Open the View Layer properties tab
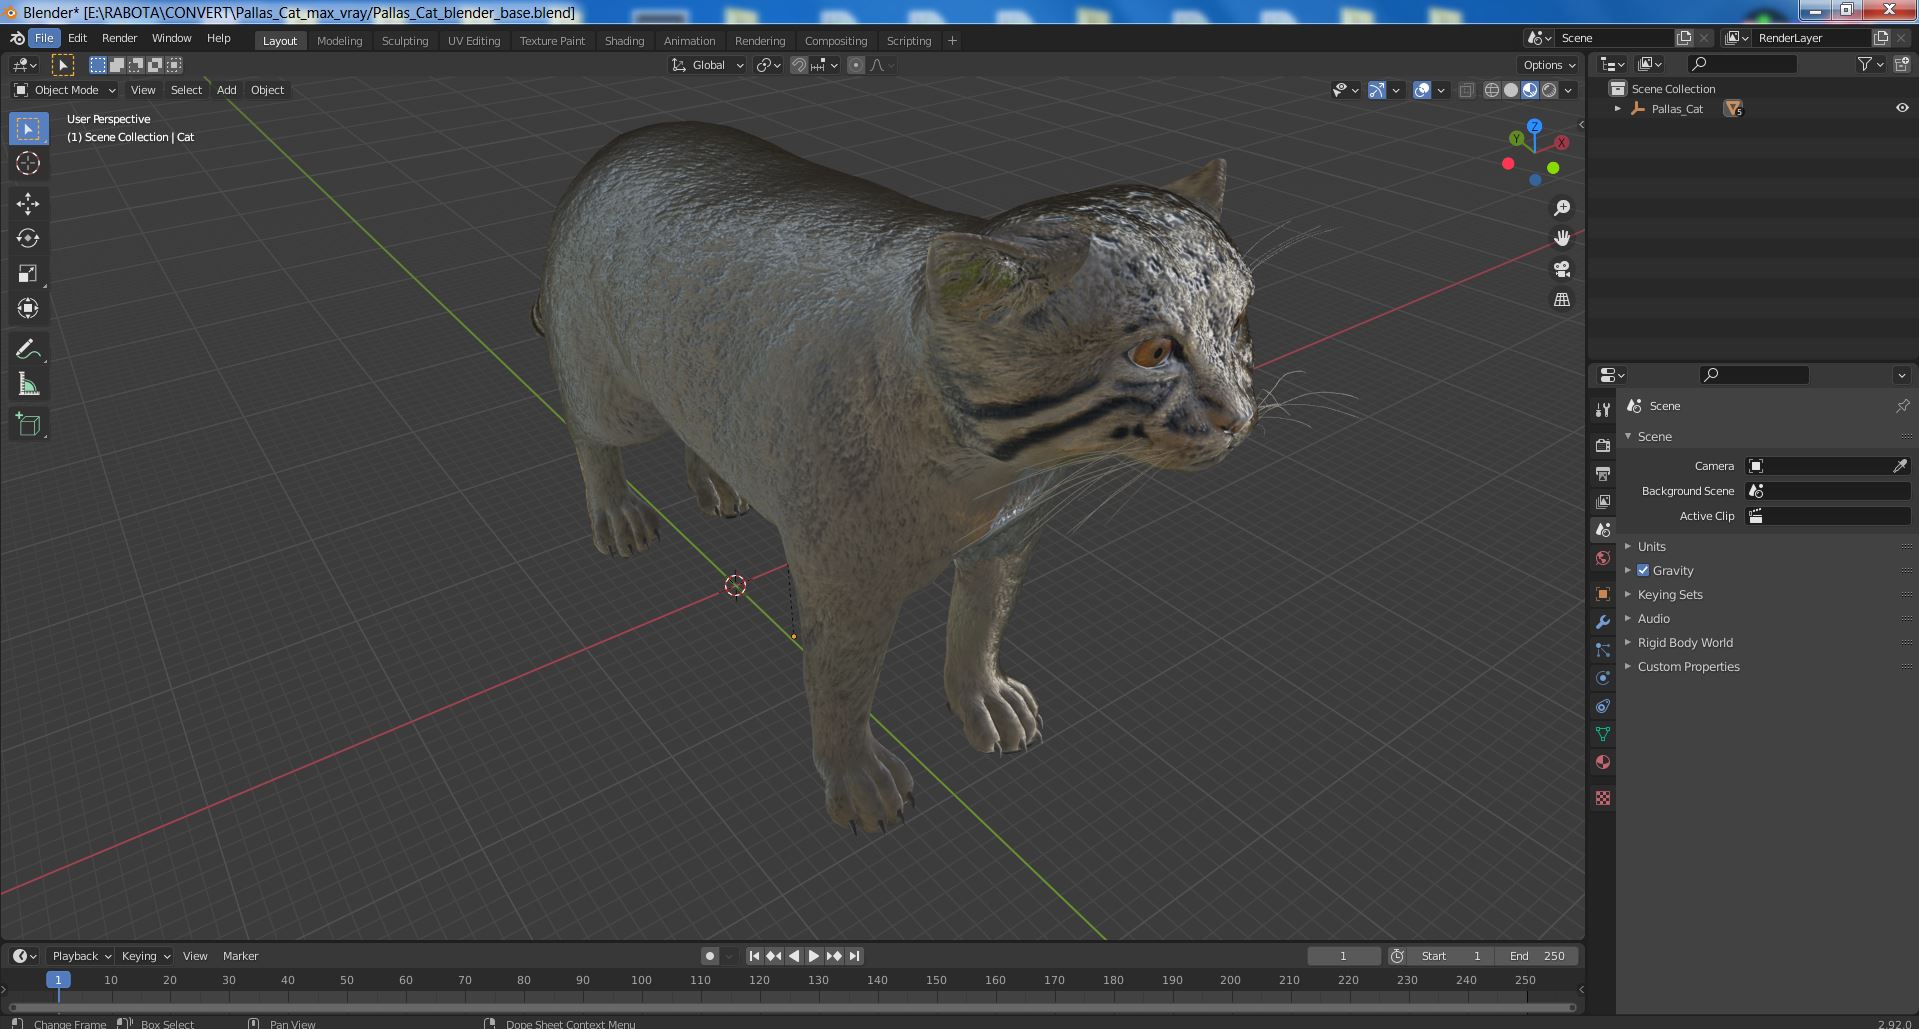This screenshot has height=1029, width=1919. point(1603,502)
